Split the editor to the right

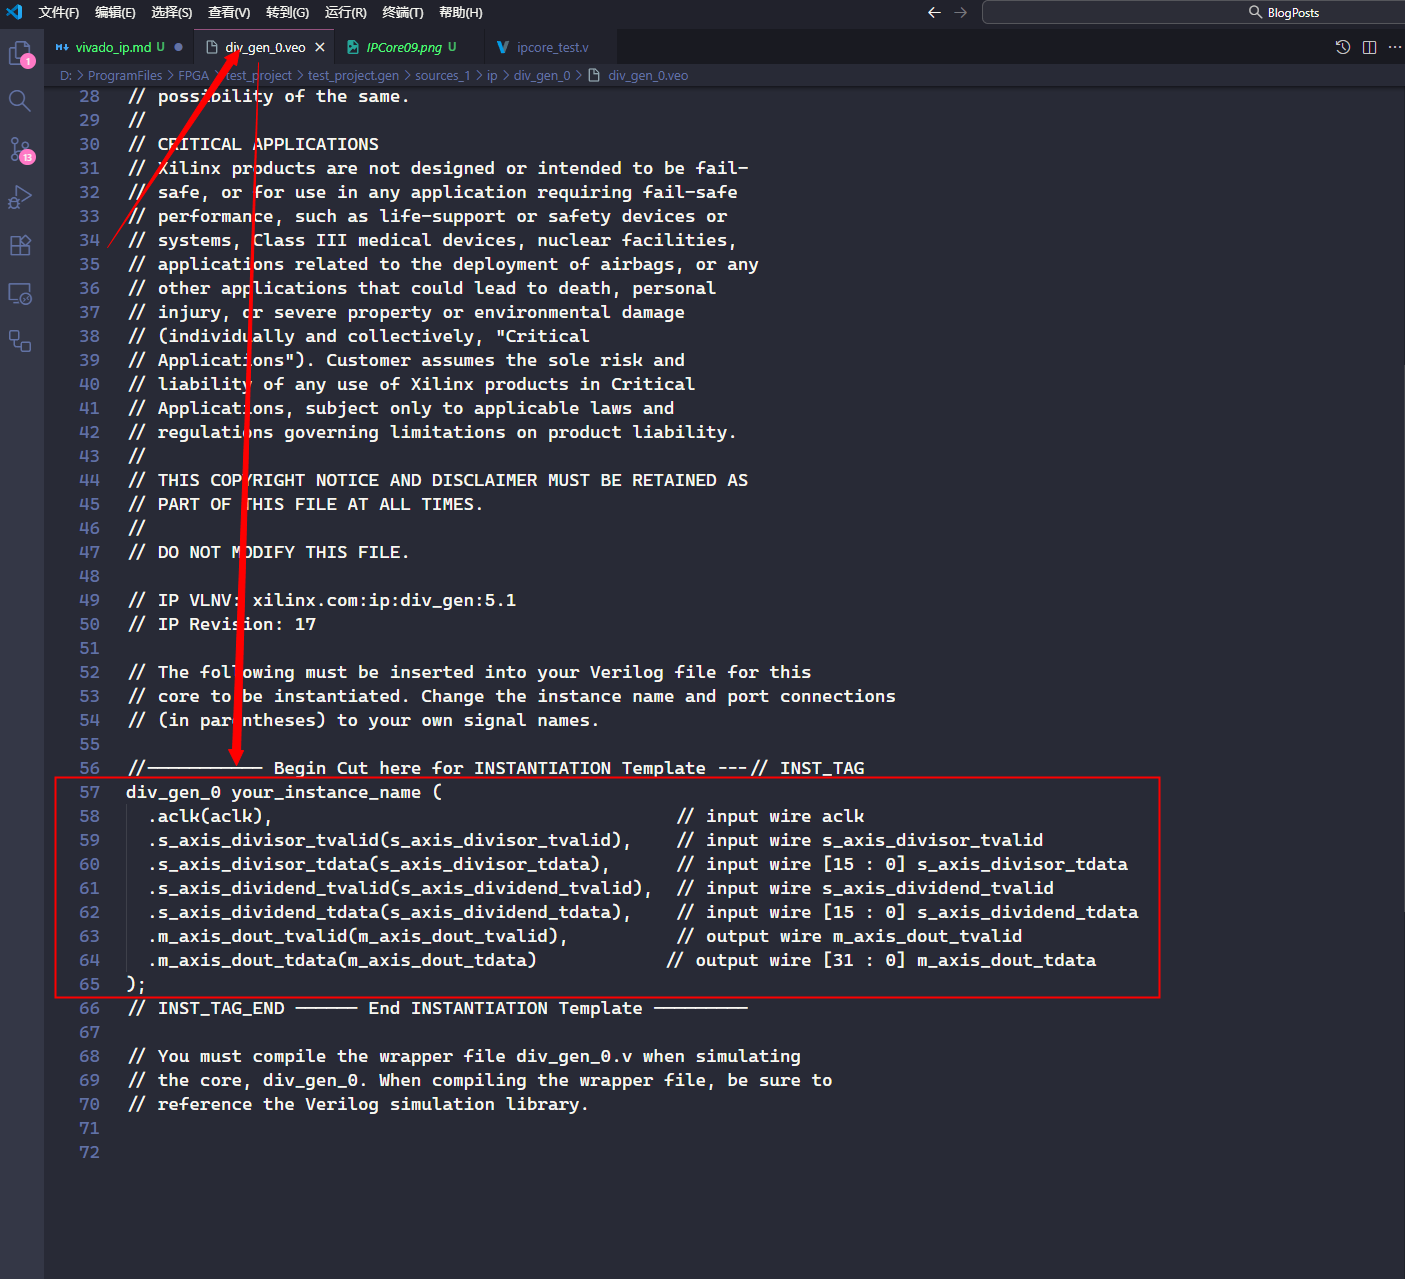1369,47
